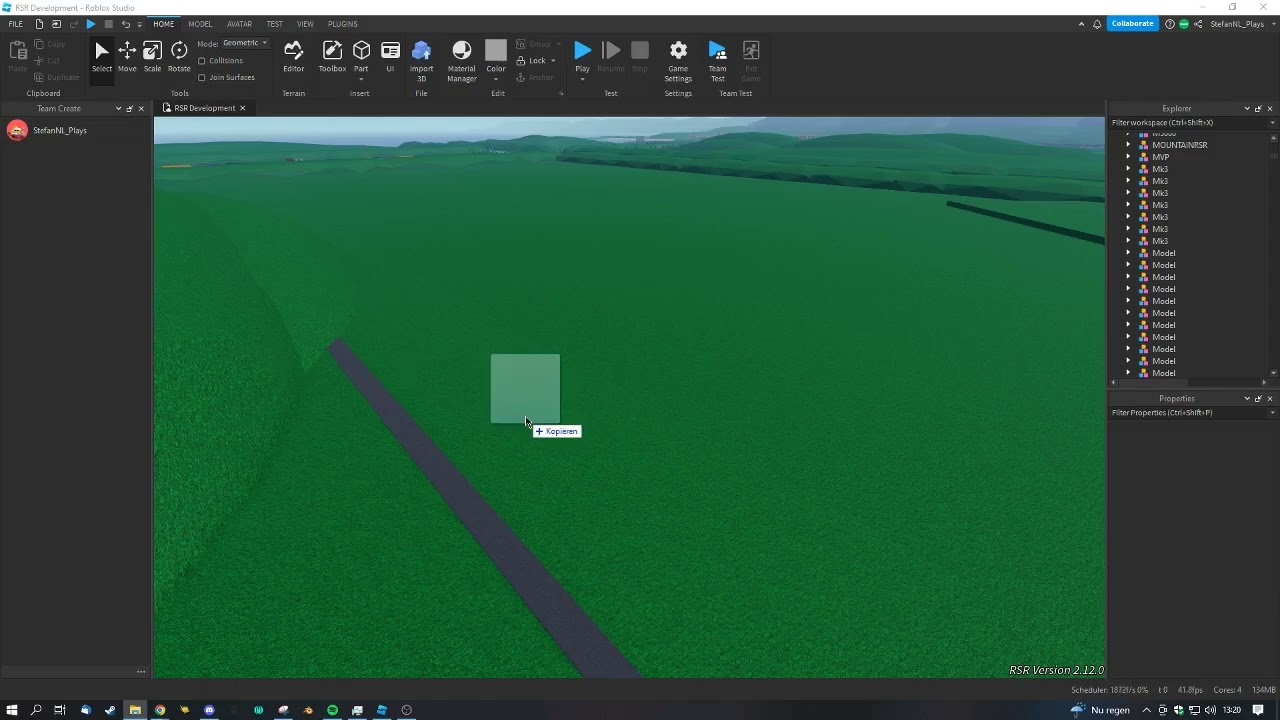This screenshot has width=1280, height=720.
Task: Open the Terrain Editor
Action: [x=293, y=57]
